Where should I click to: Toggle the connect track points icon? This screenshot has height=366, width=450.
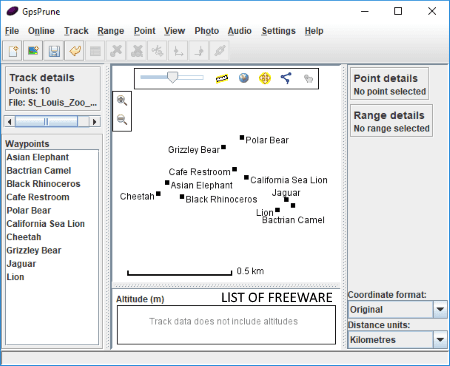click(x=286, y=78)
